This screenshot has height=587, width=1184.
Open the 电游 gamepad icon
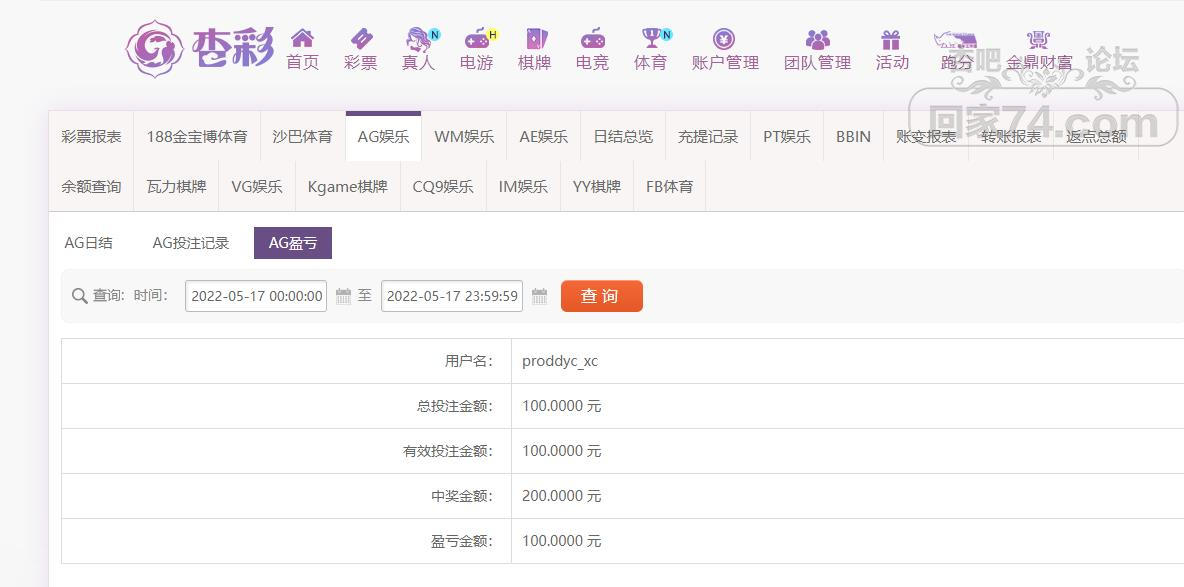(x=479, y=39)
